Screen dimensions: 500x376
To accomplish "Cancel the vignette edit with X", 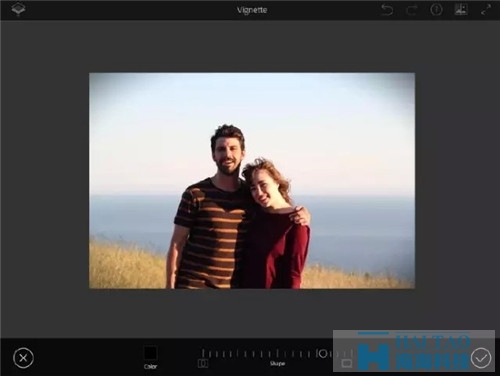I will click(23, 358).
